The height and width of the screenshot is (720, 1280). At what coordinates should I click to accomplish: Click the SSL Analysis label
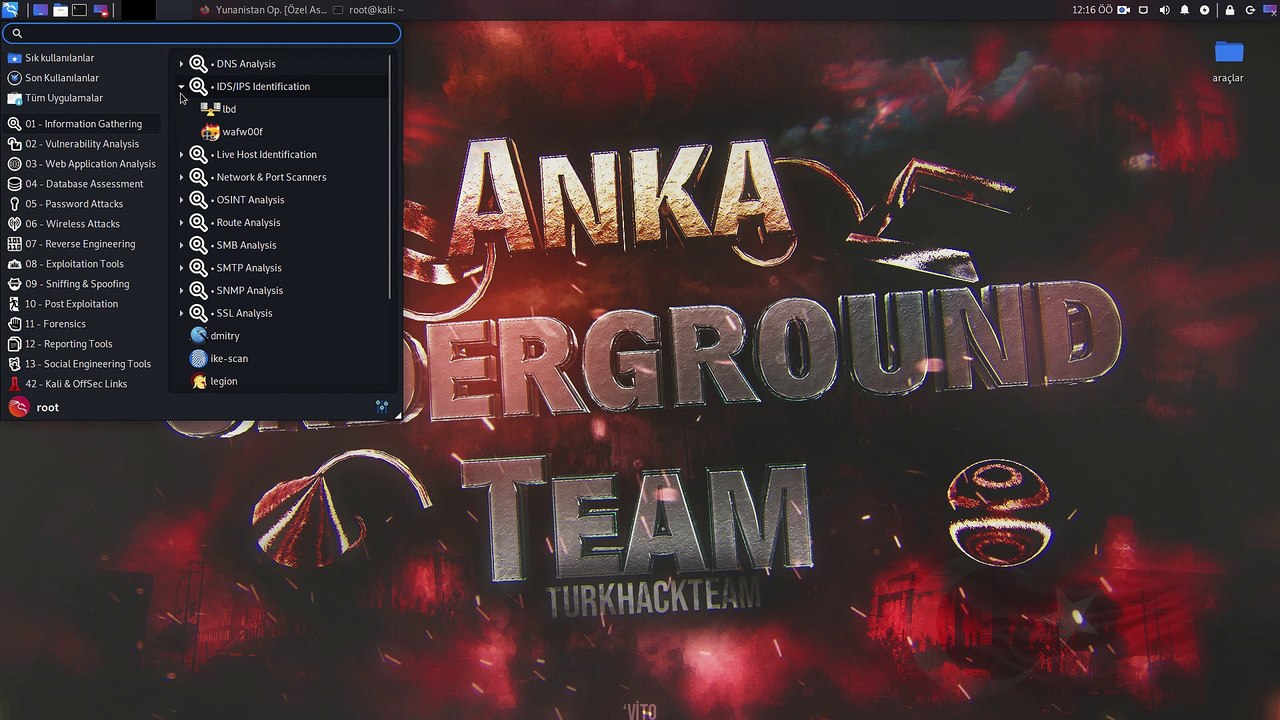coord(242,313)
